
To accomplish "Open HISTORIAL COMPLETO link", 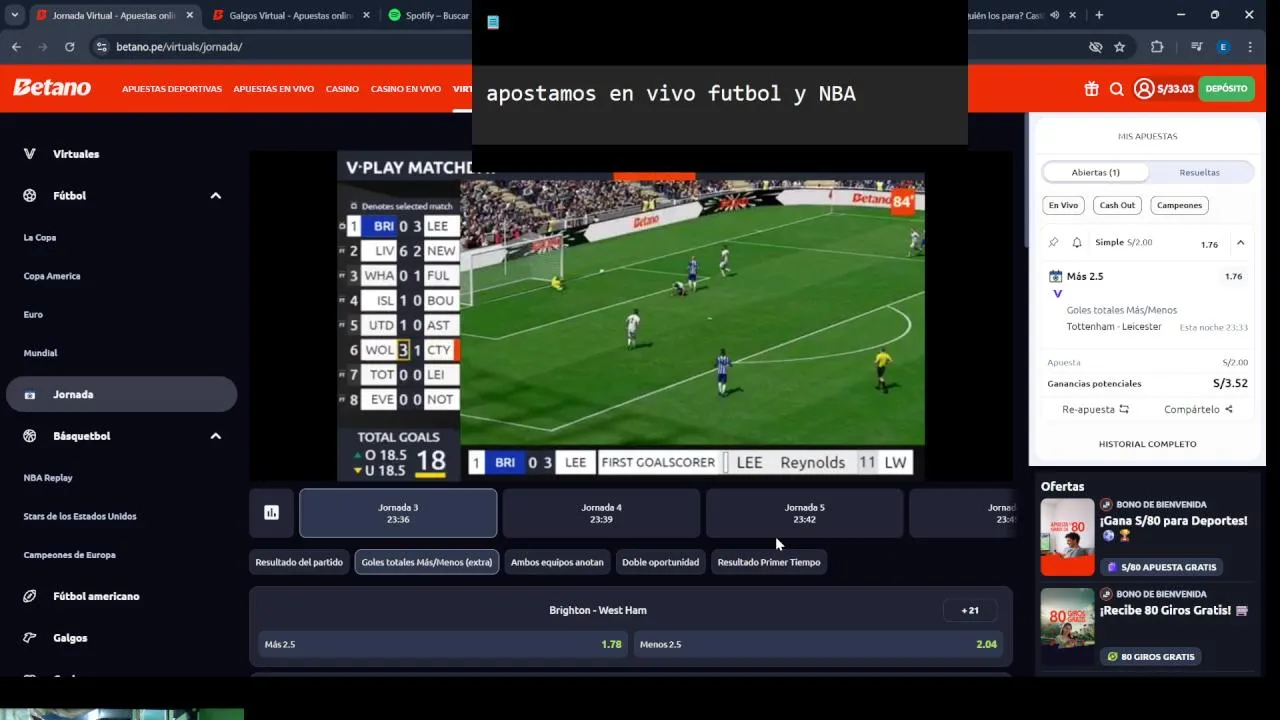I will tap(1147, 444).
